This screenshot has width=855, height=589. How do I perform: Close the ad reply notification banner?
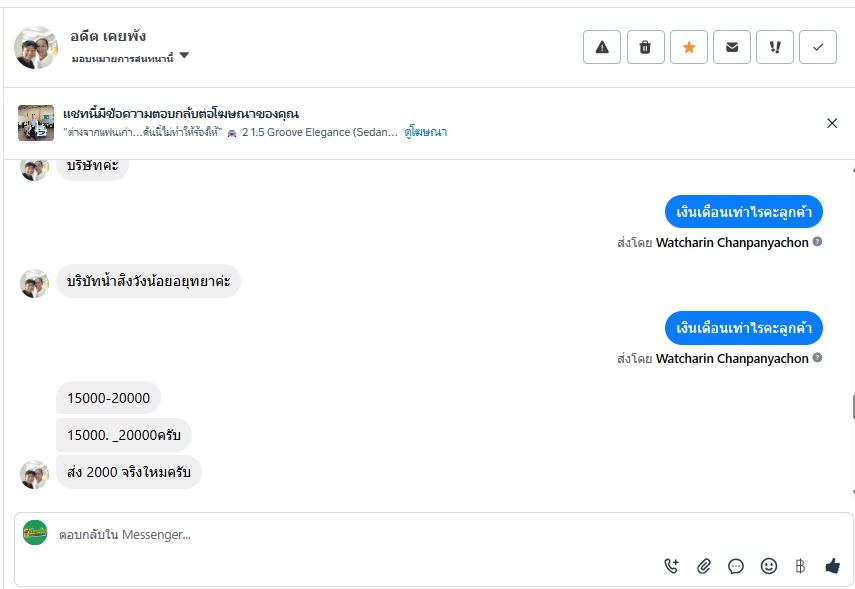pos(832,123)
